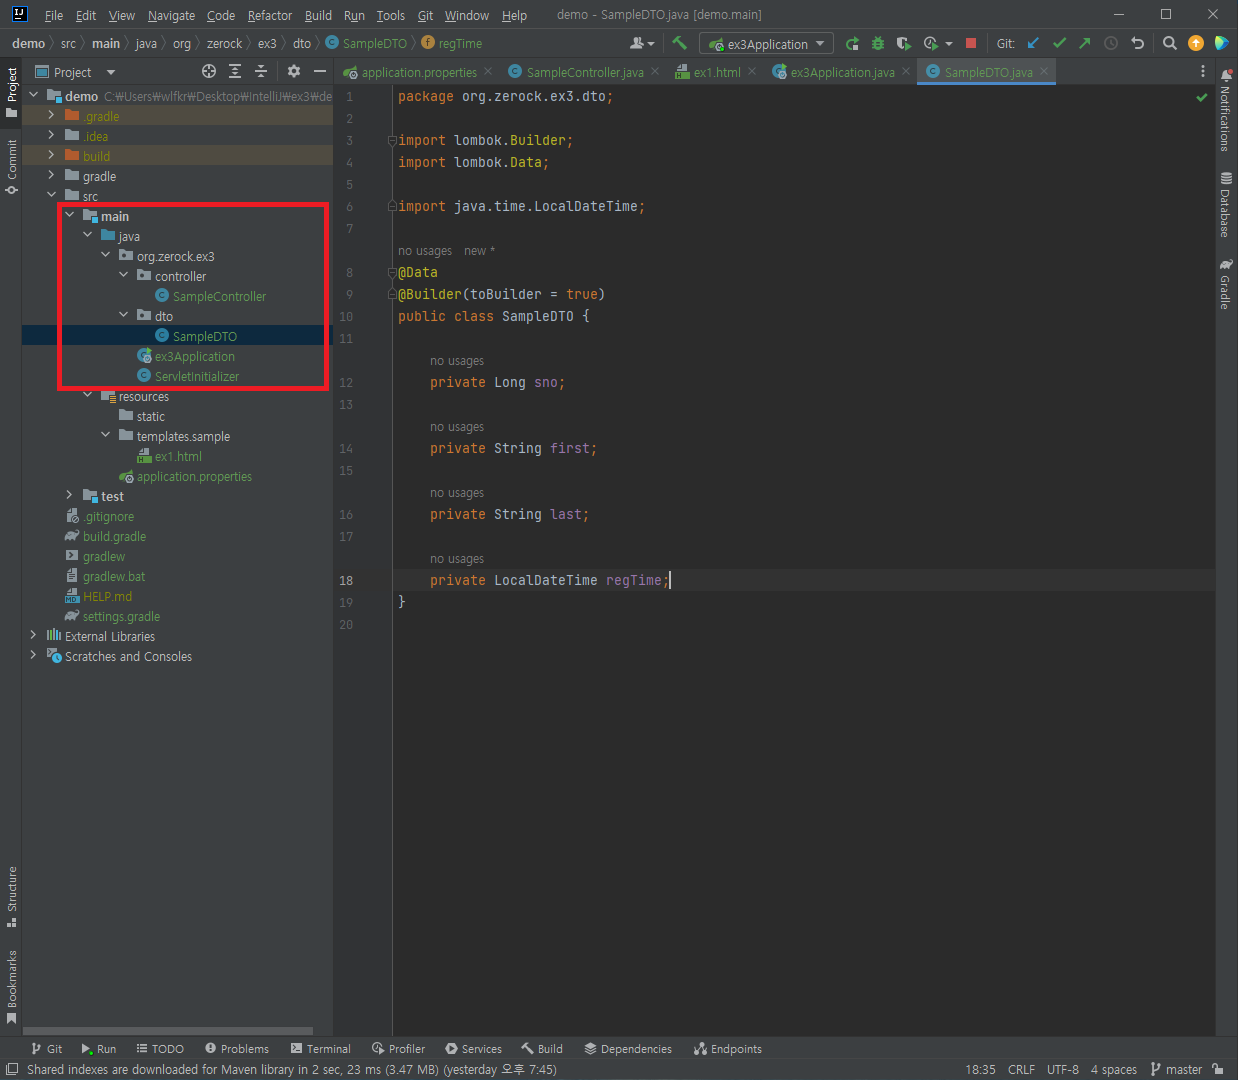Click the master branch widget
1238x1080 pixels.
click(x=1176, y=1069)
